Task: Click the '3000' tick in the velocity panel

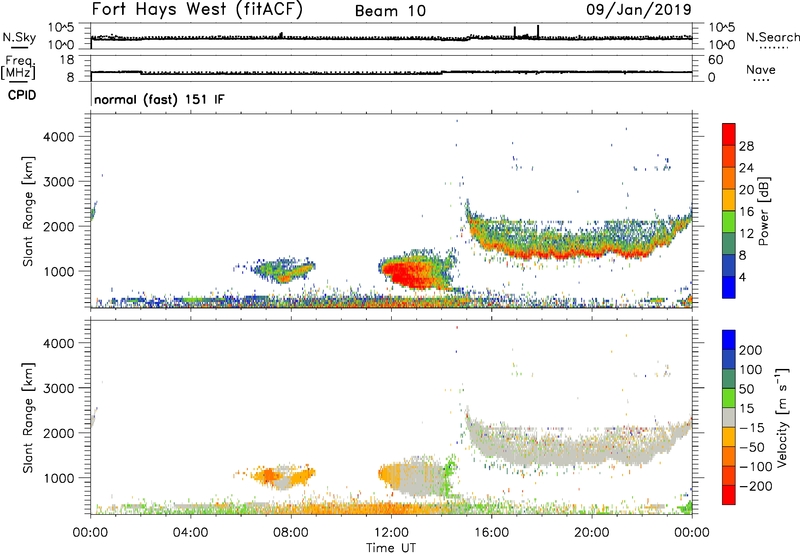Action: point(59,388)
